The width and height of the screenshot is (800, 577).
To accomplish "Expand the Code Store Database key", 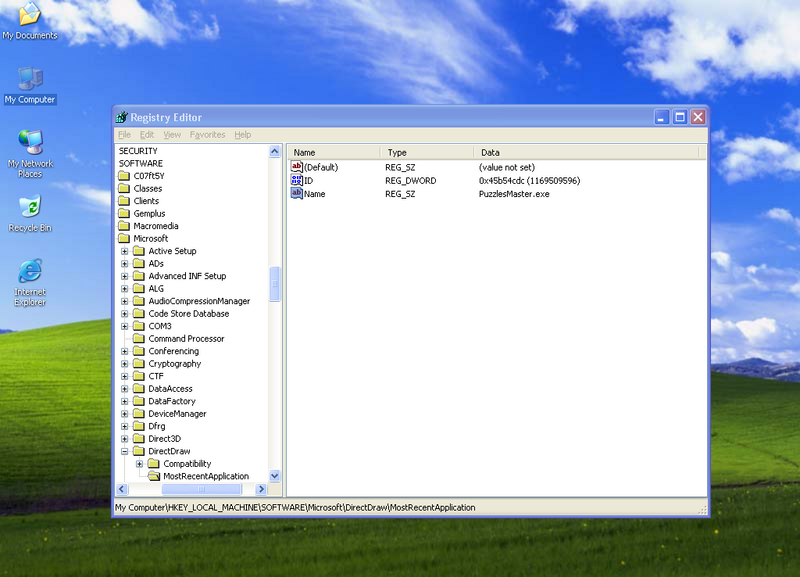I will 124,314.
